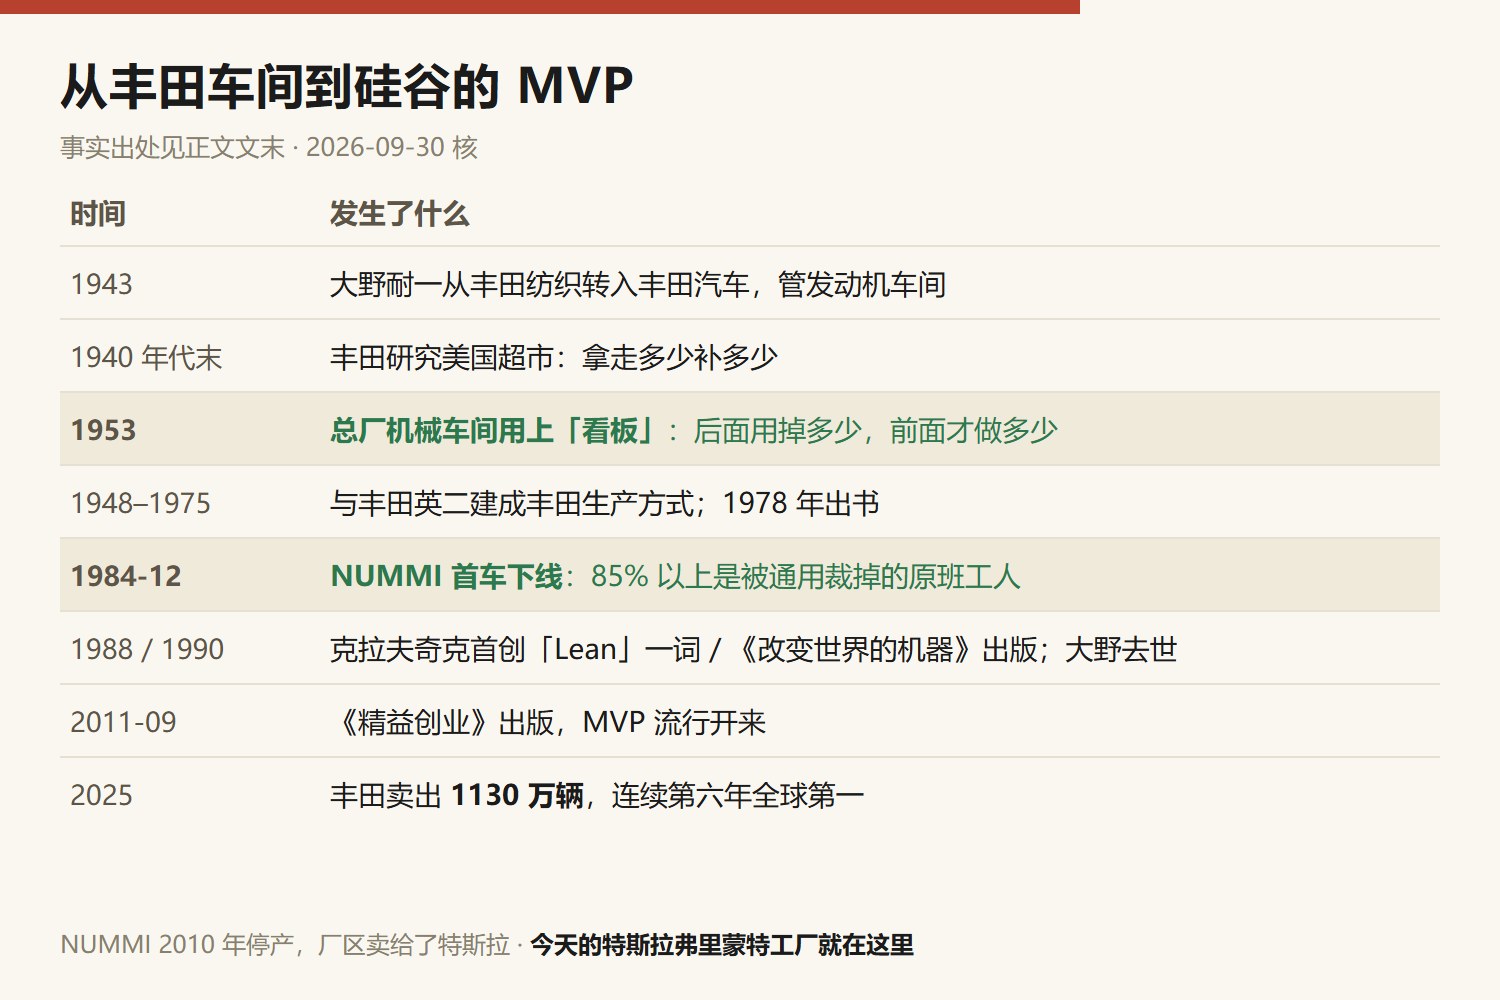Select the highlighted 1953 row year
Image resolution: width=1500 pixels, height=1000 pixels.
[x=103, y=430]
